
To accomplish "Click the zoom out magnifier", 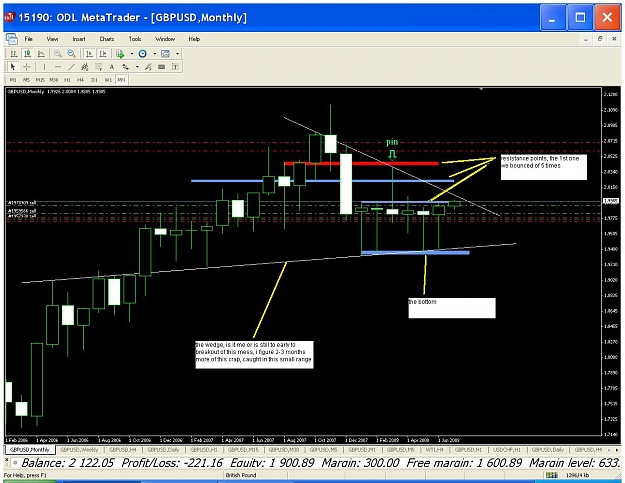I will (71, 53).
